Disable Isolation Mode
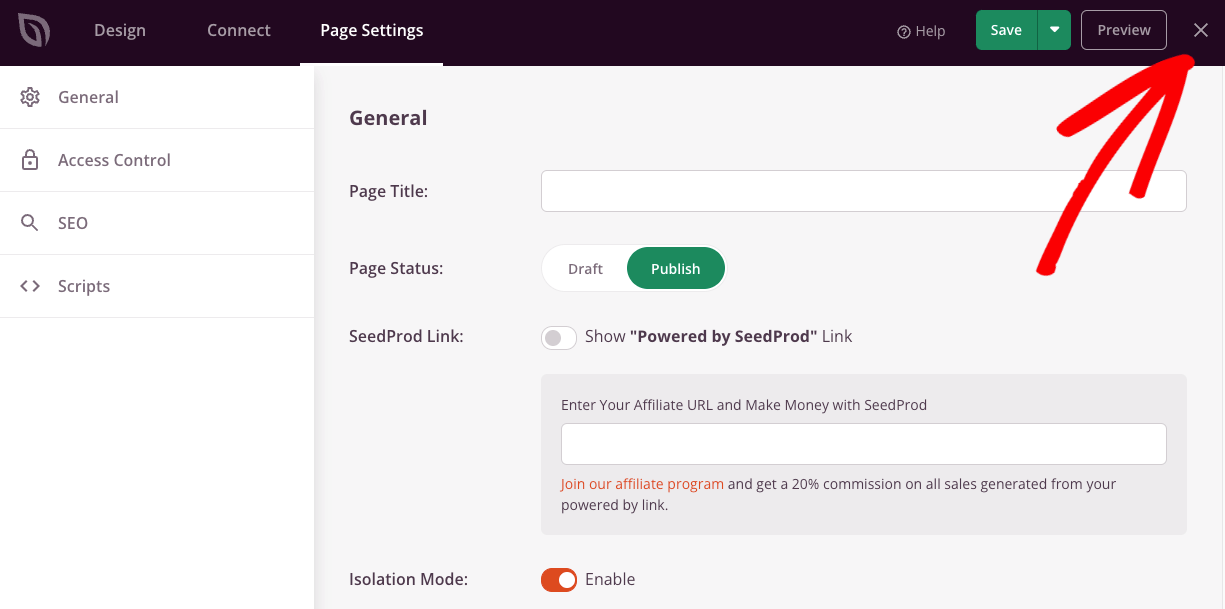Screen dimensions: 1225x609 click(x=558, y=579)
